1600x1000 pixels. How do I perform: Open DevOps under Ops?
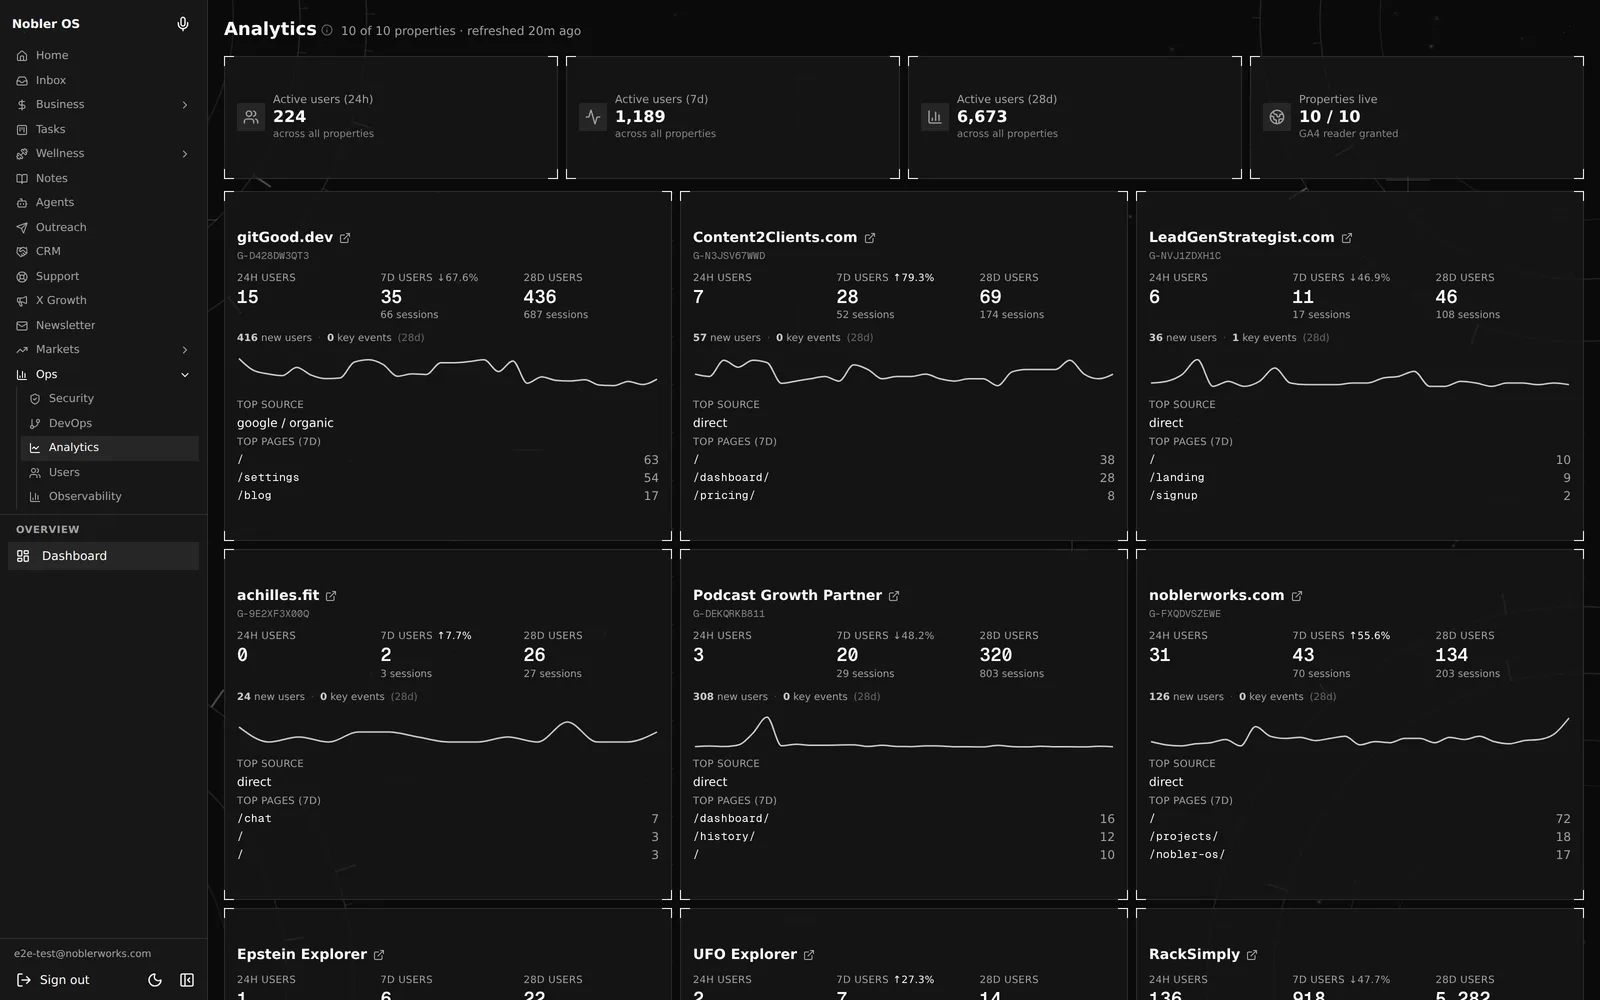pos(110,424)
